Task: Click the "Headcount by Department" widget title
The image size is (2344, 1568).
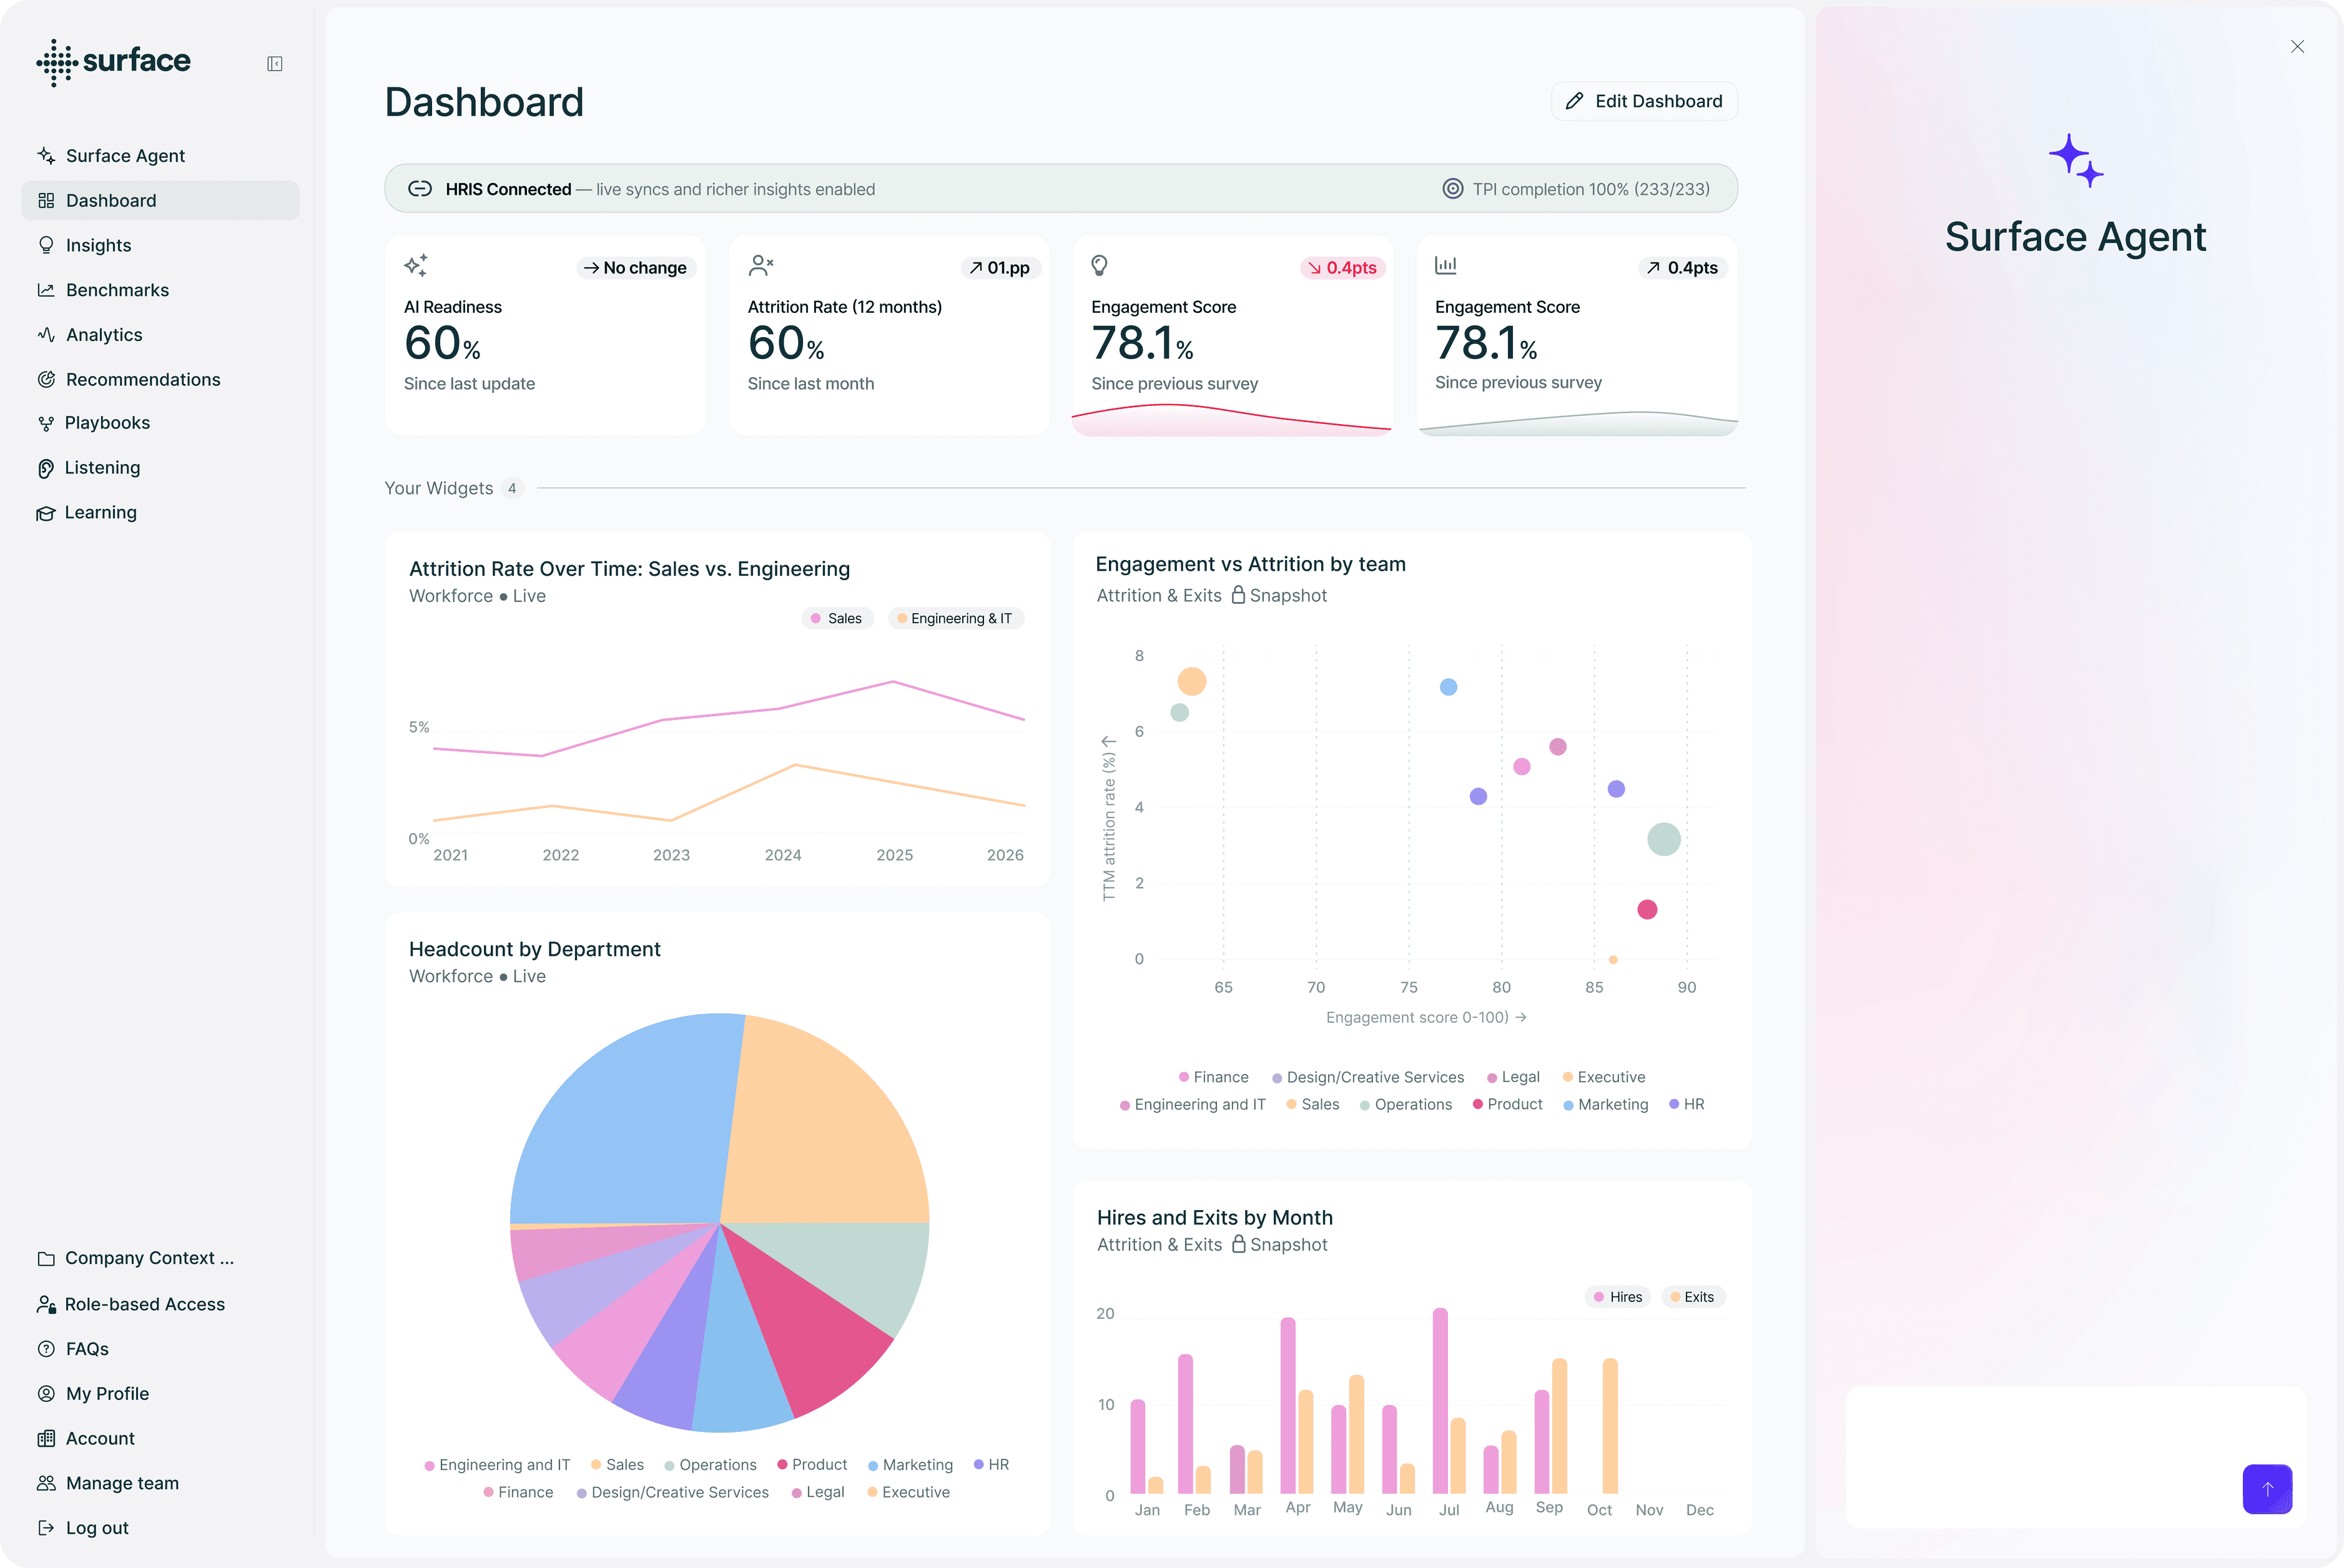Action: pyautogui.click(x=535, y=950)
